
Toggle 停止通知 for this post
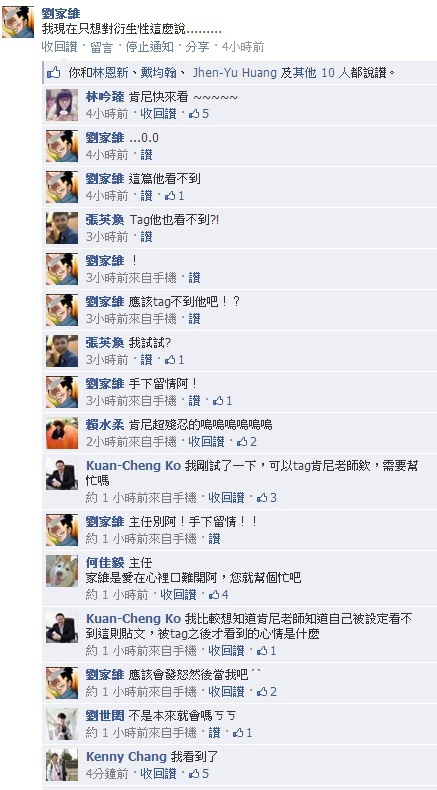(149, 47)
